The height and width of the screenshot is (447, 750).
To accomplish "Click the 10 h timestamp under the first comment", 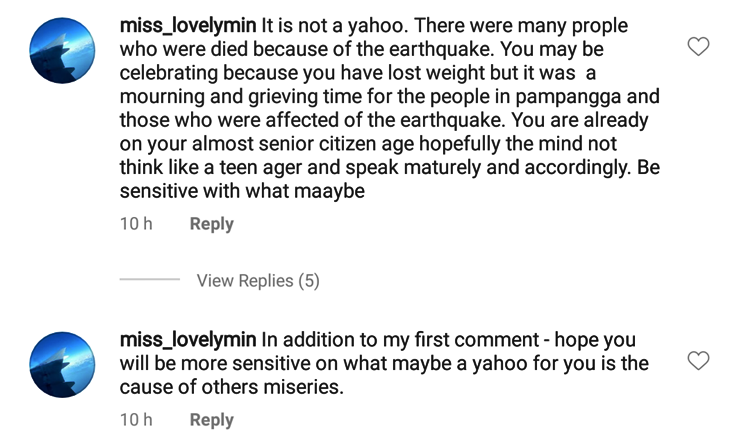I will click(136, 224).
